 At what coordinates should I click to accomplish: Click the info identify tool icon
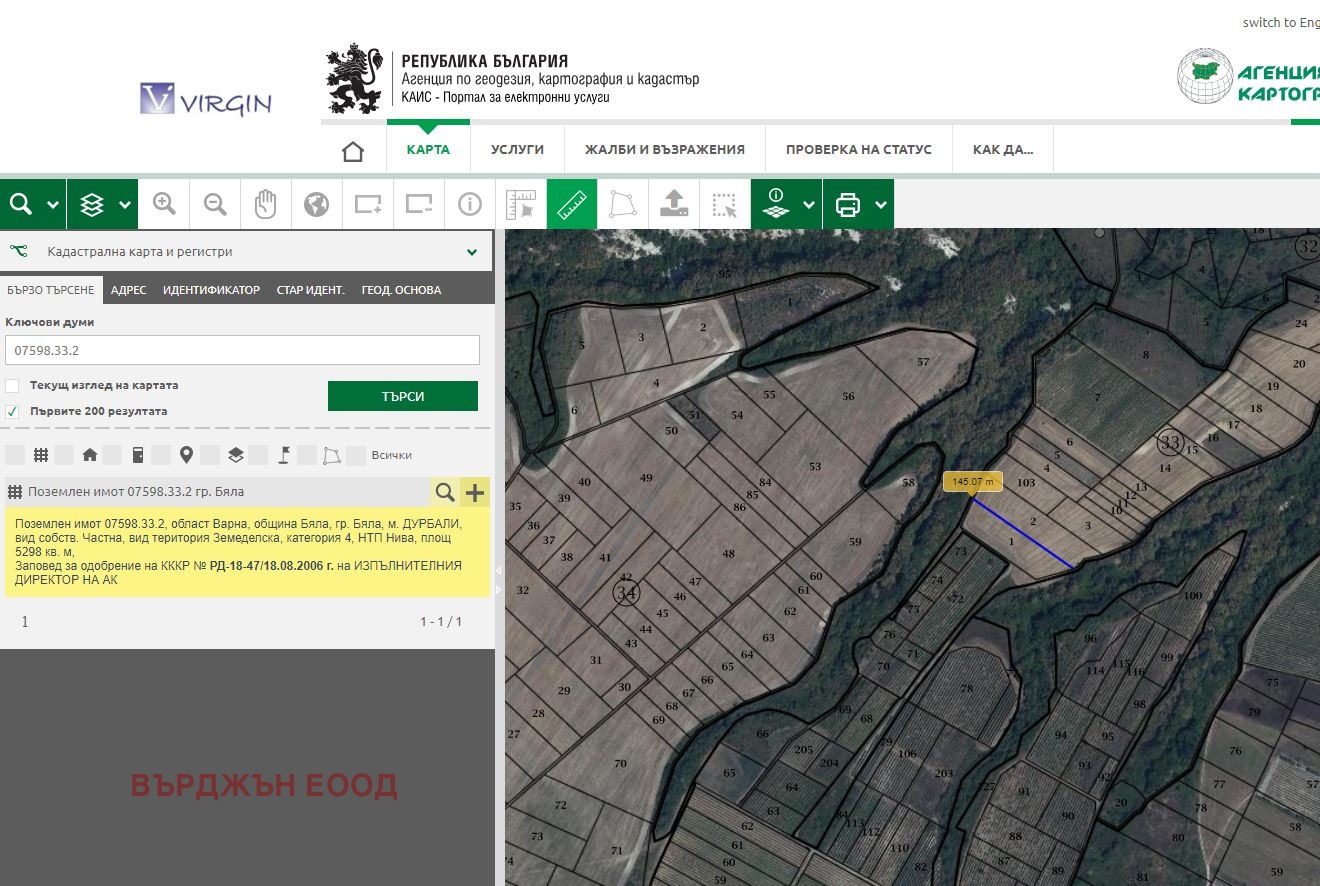pos(469,204)
